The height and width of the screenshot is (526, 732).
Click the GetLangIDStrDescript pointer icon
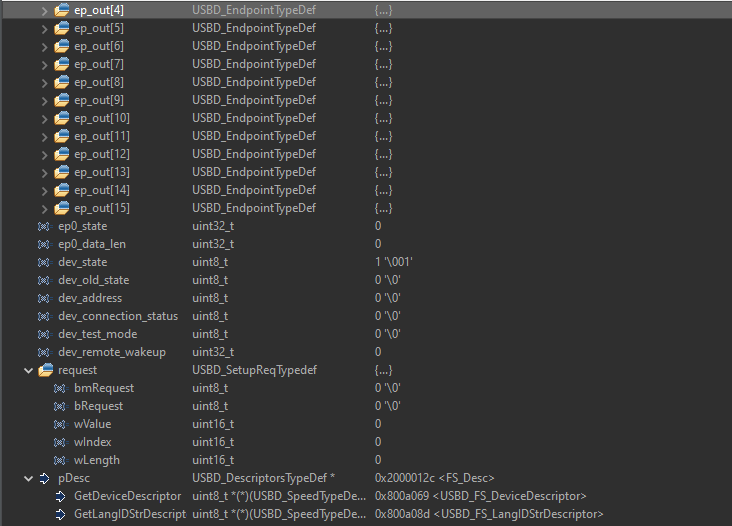[61, 514]
